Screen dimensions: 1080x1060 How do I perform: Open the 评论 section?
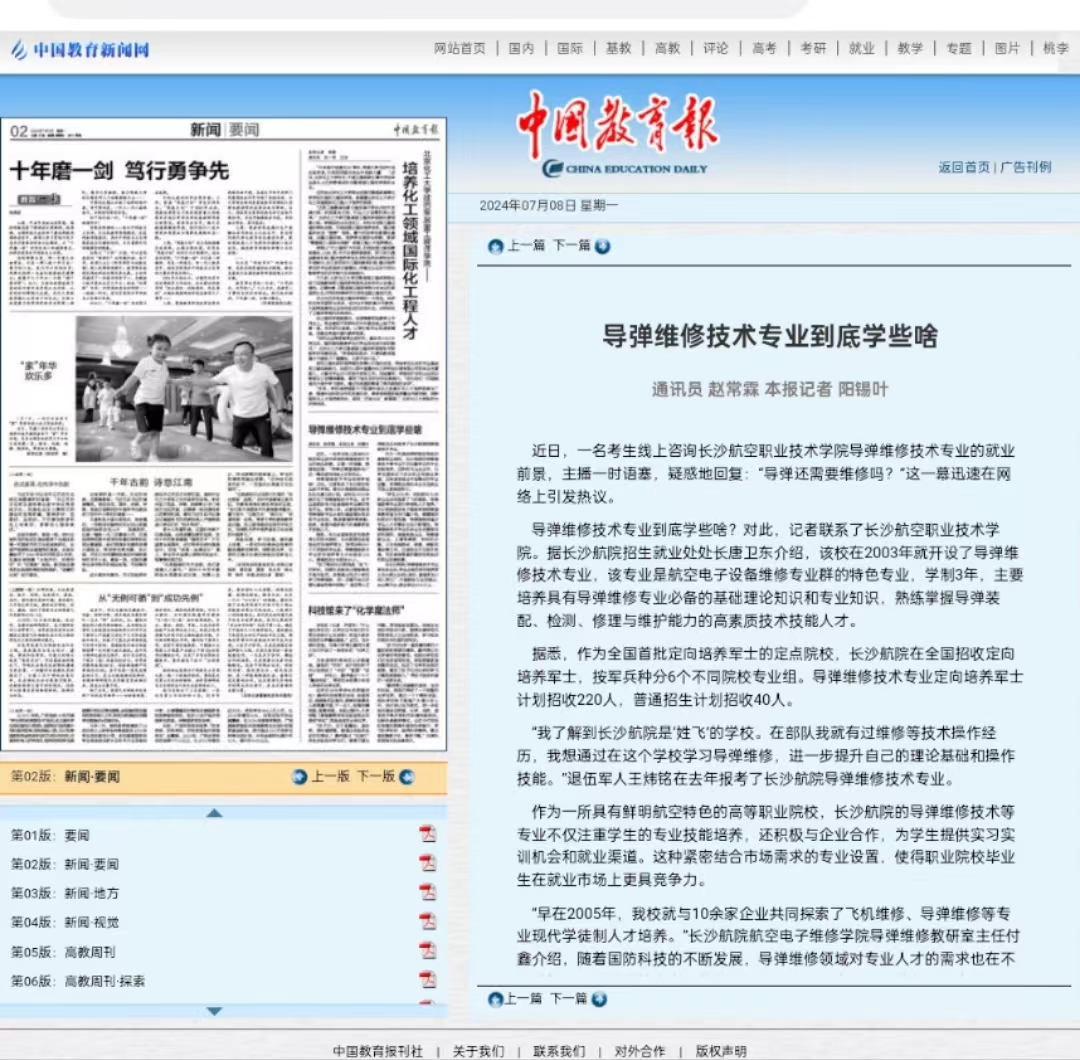pyautogui.click(x=716, y=48)
